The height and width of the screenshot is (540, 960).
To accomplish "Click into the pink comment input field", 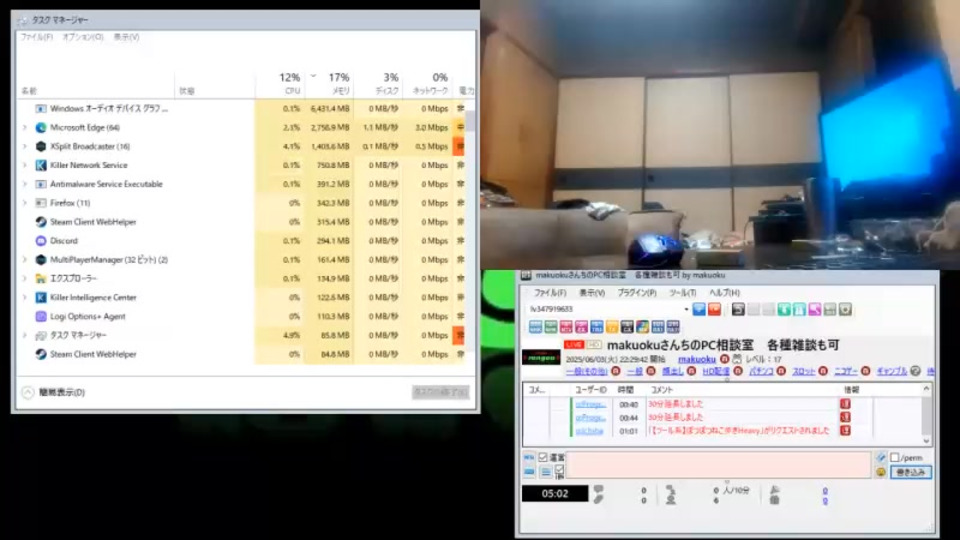I will click(719, 465).
